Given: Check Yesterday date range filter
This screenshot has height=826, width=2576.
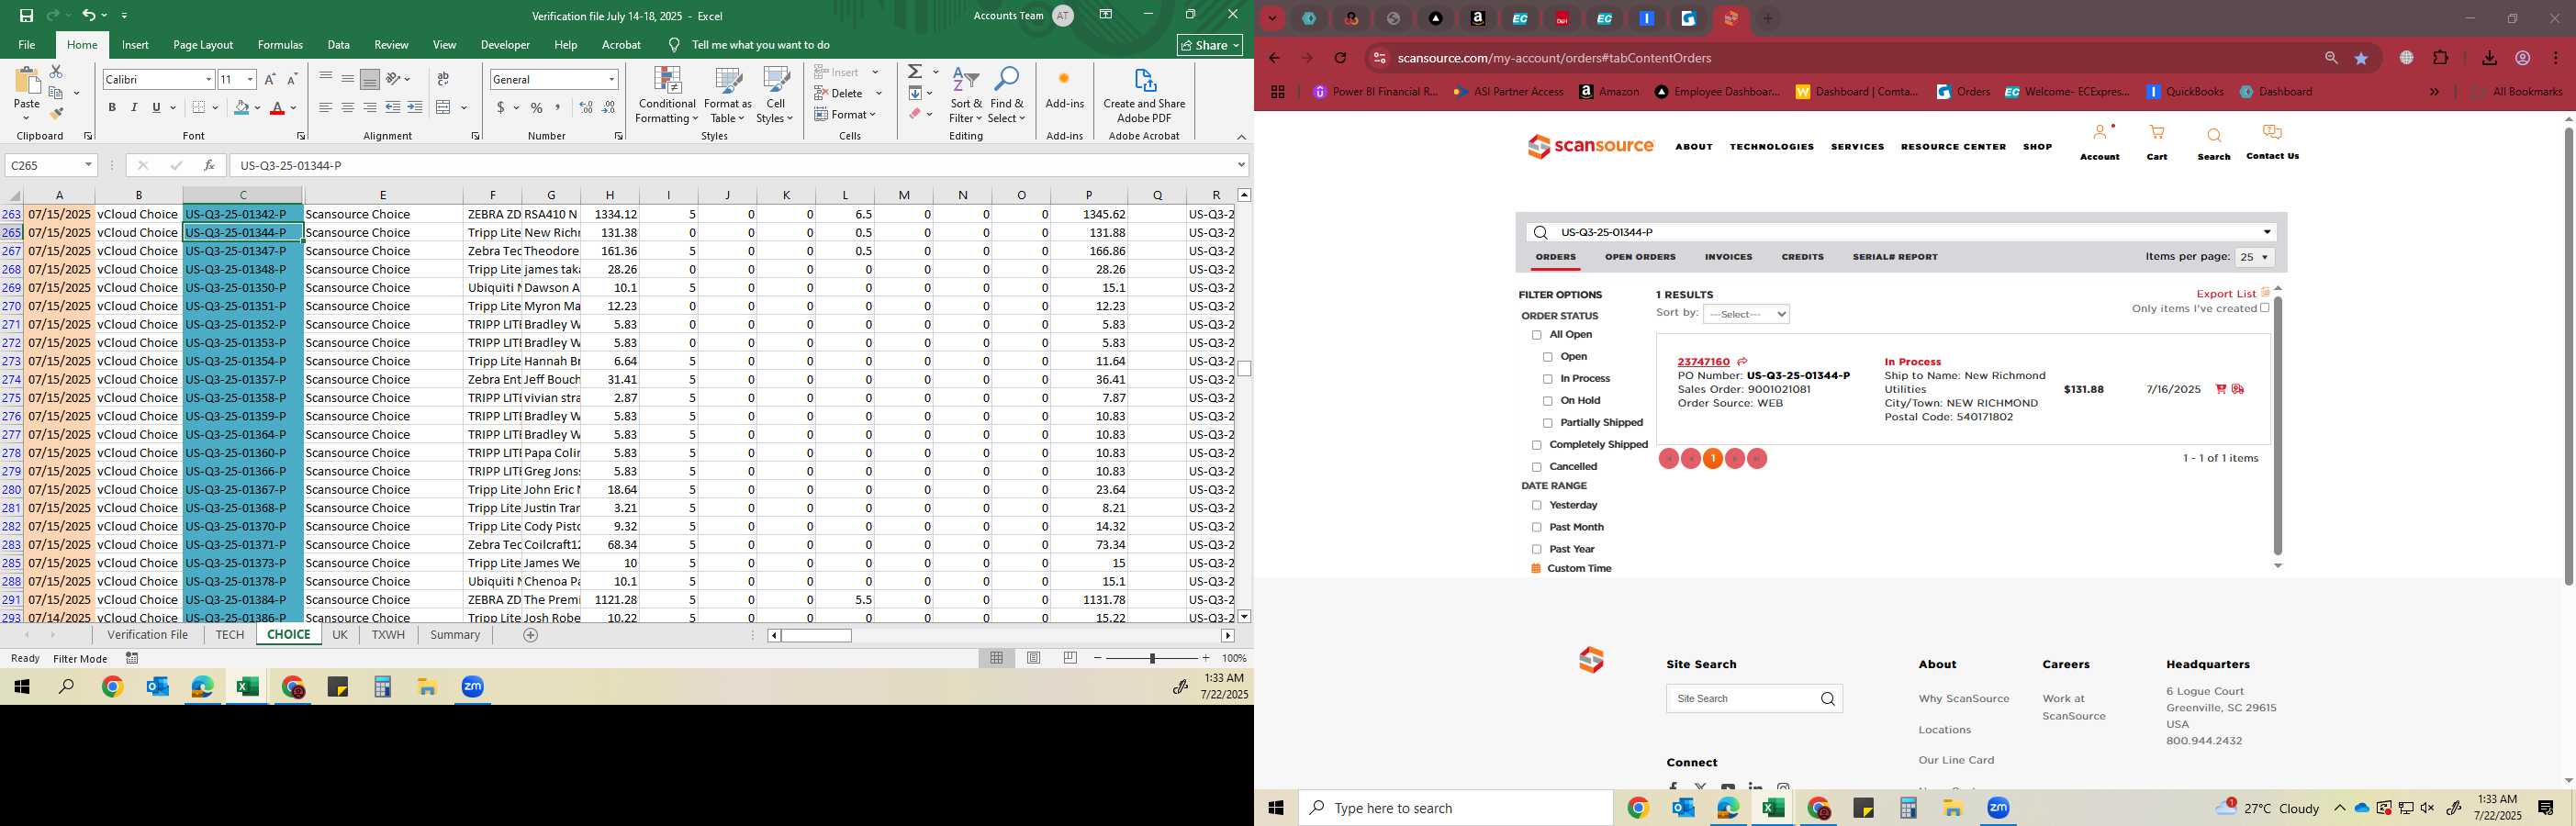Looking at the screenshot, I should pos(1537,506).
